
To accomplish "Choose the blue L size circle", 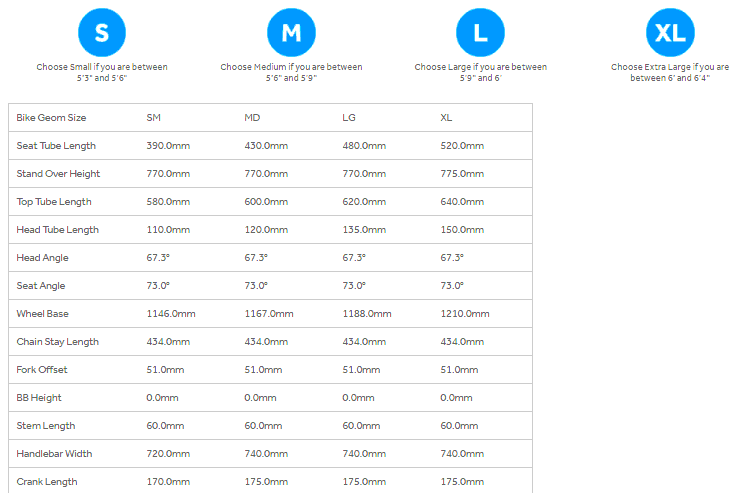I will 480,34.
